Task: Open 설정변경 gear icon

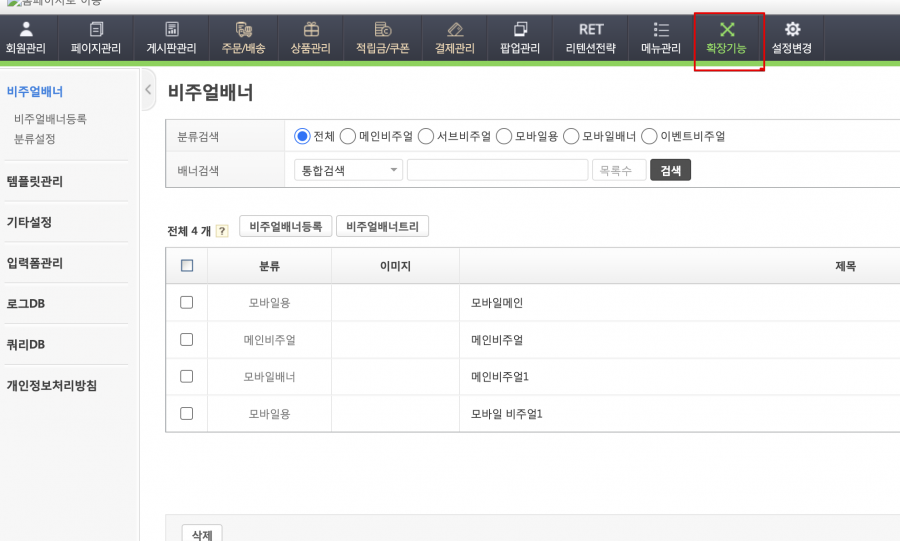Action: click(x=792, y=29)
